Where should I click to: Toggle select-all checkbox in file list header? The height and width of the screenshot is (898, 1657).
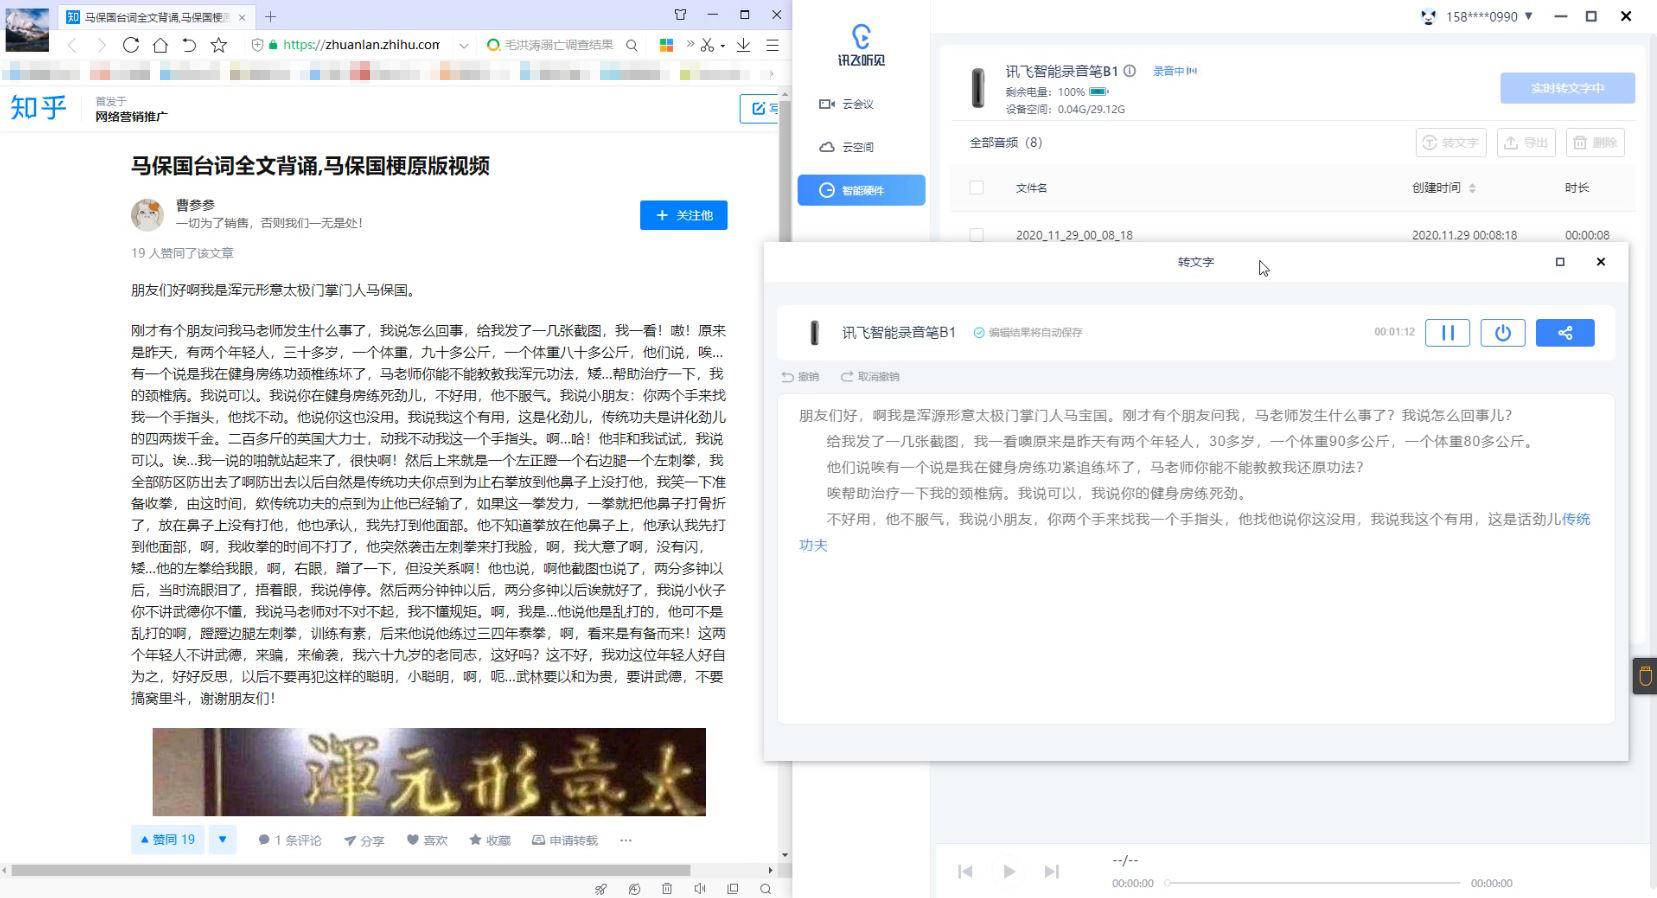coord(977,187)
